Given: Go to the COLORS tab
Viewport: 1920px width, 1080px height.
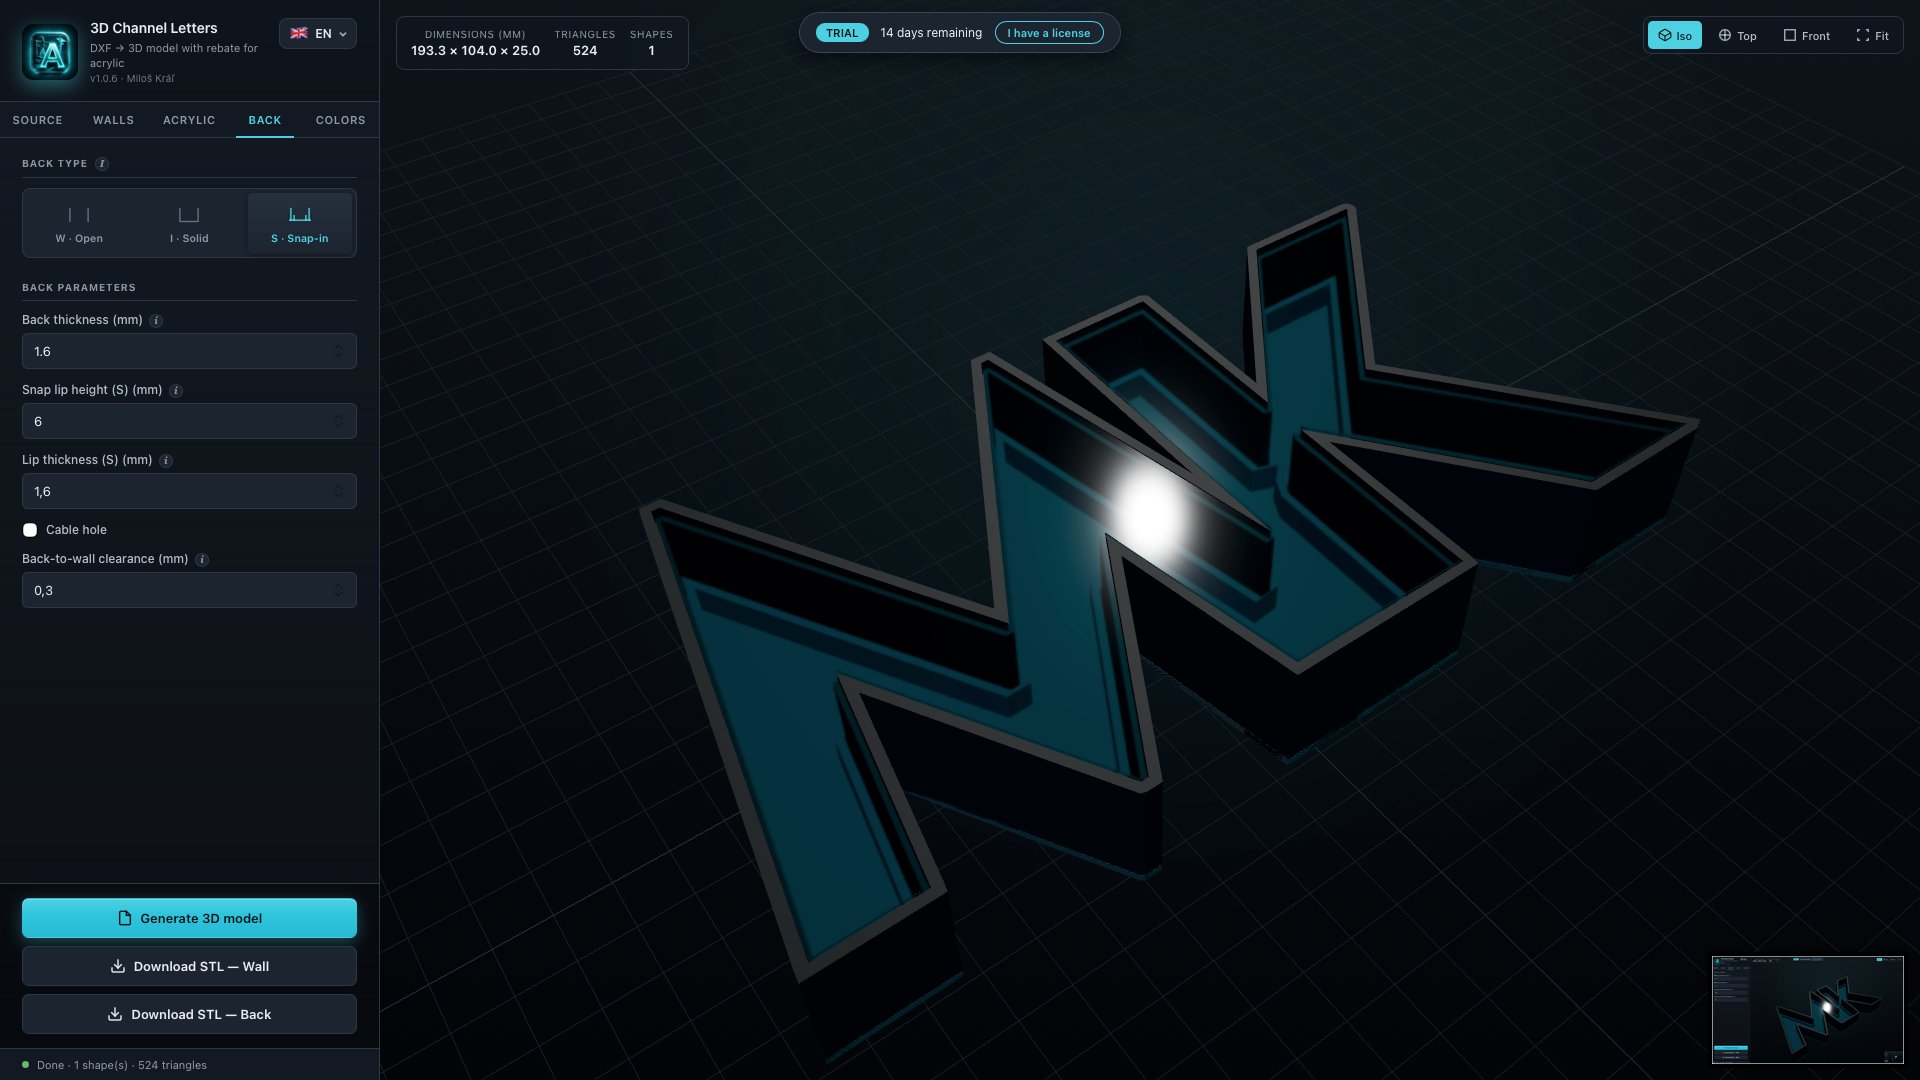Looking at the screenshot, I should click(x=340, y=120).
